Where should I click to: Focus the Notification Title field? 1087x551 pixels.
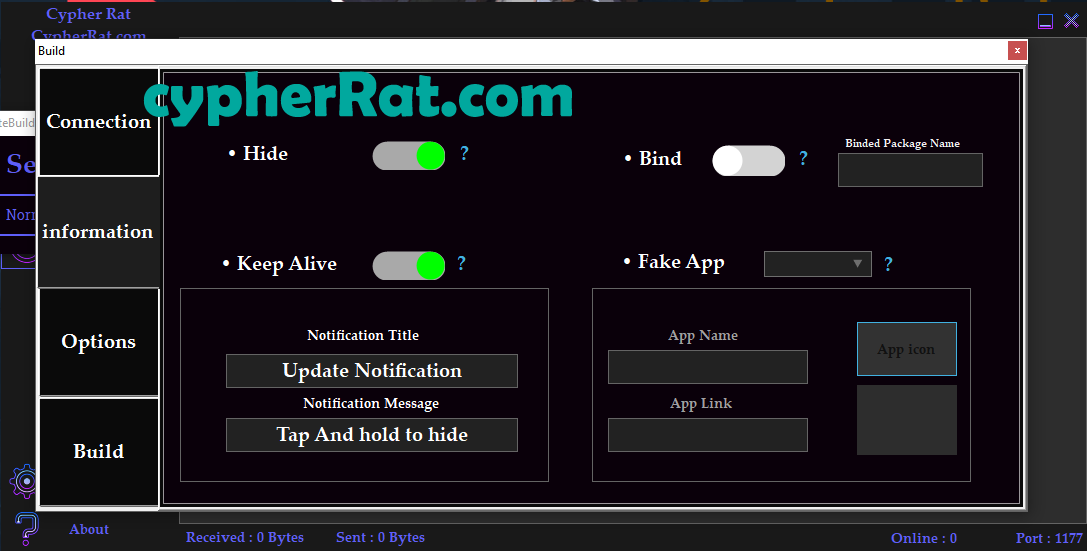click(372, 371)
